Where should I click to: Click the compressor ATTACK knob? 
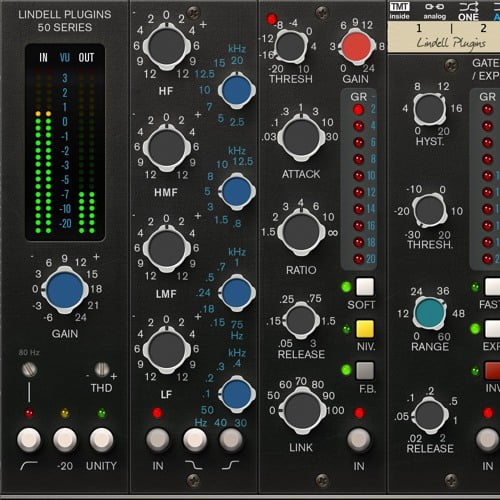[x=301, y=137]
